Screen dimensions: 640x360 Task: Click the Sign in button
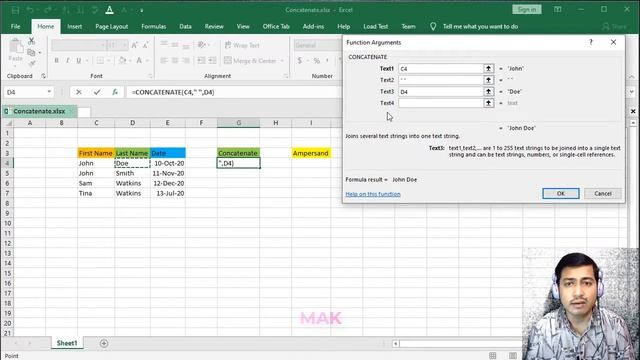527,9
